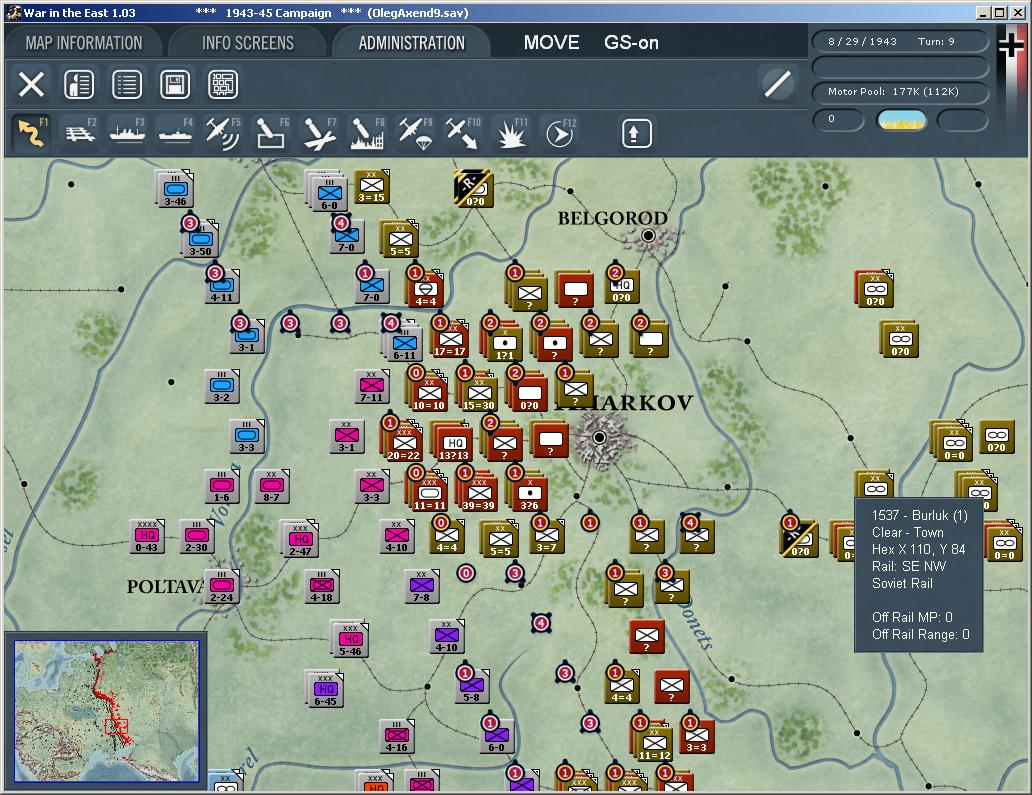1032x795 pixels.
Task: Click the Belgorod city marker
Action: [x=648, y=235]
